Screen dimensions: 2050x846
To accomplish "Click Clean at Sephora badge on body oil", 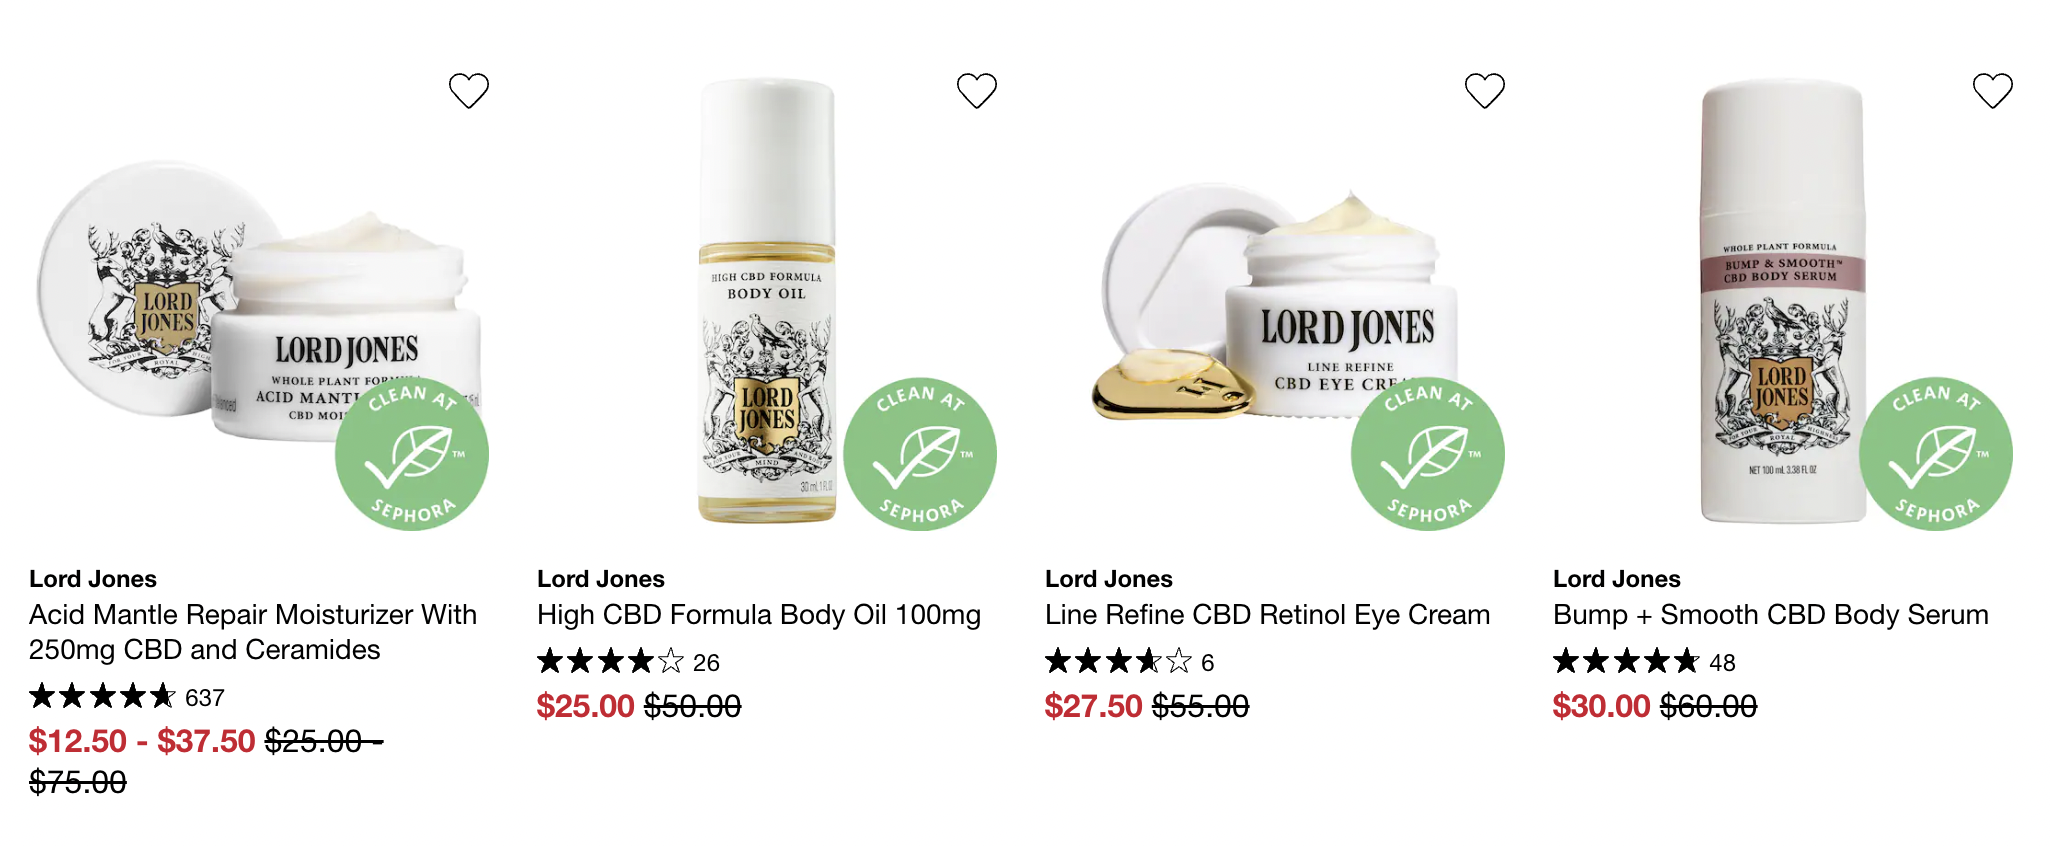I will pos(920,454).
